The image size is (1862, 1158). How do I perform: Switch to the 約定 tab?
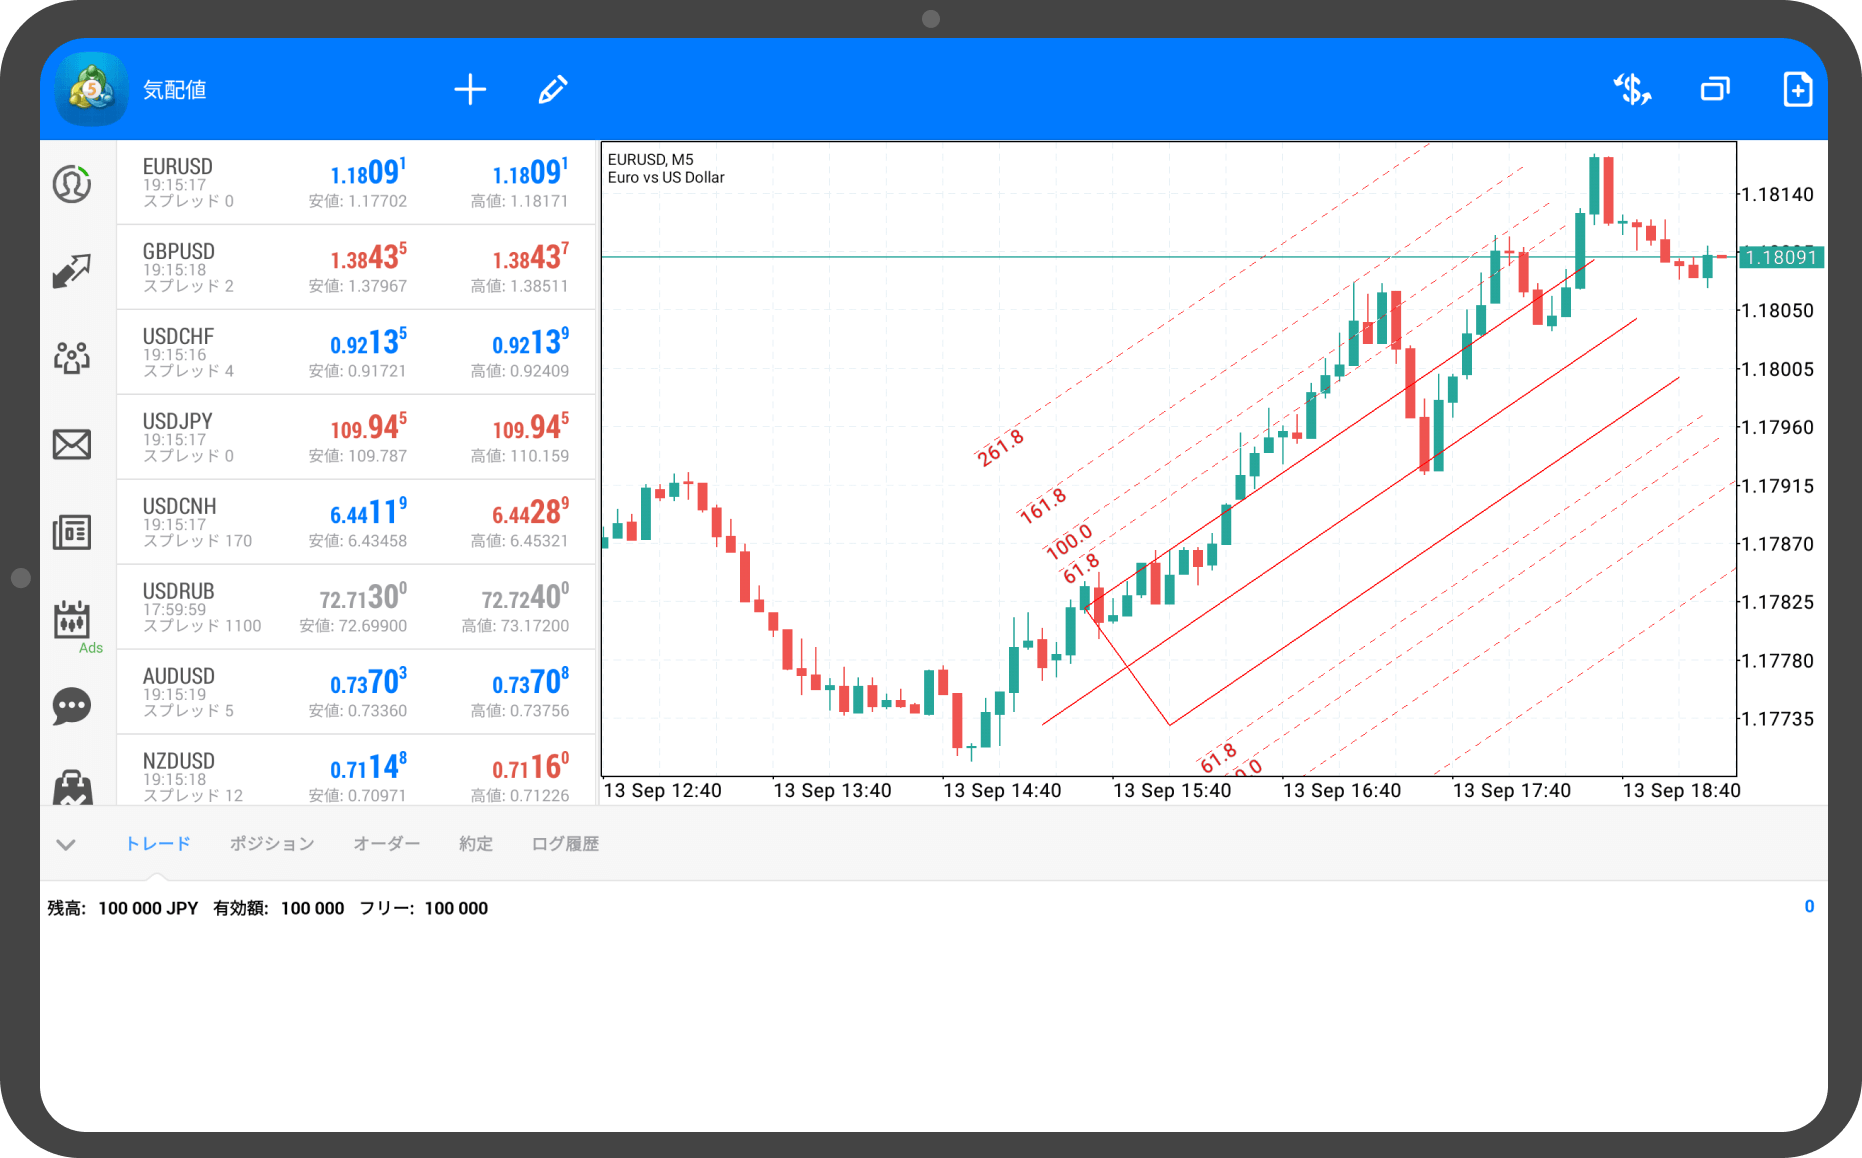tap(476, 843)
